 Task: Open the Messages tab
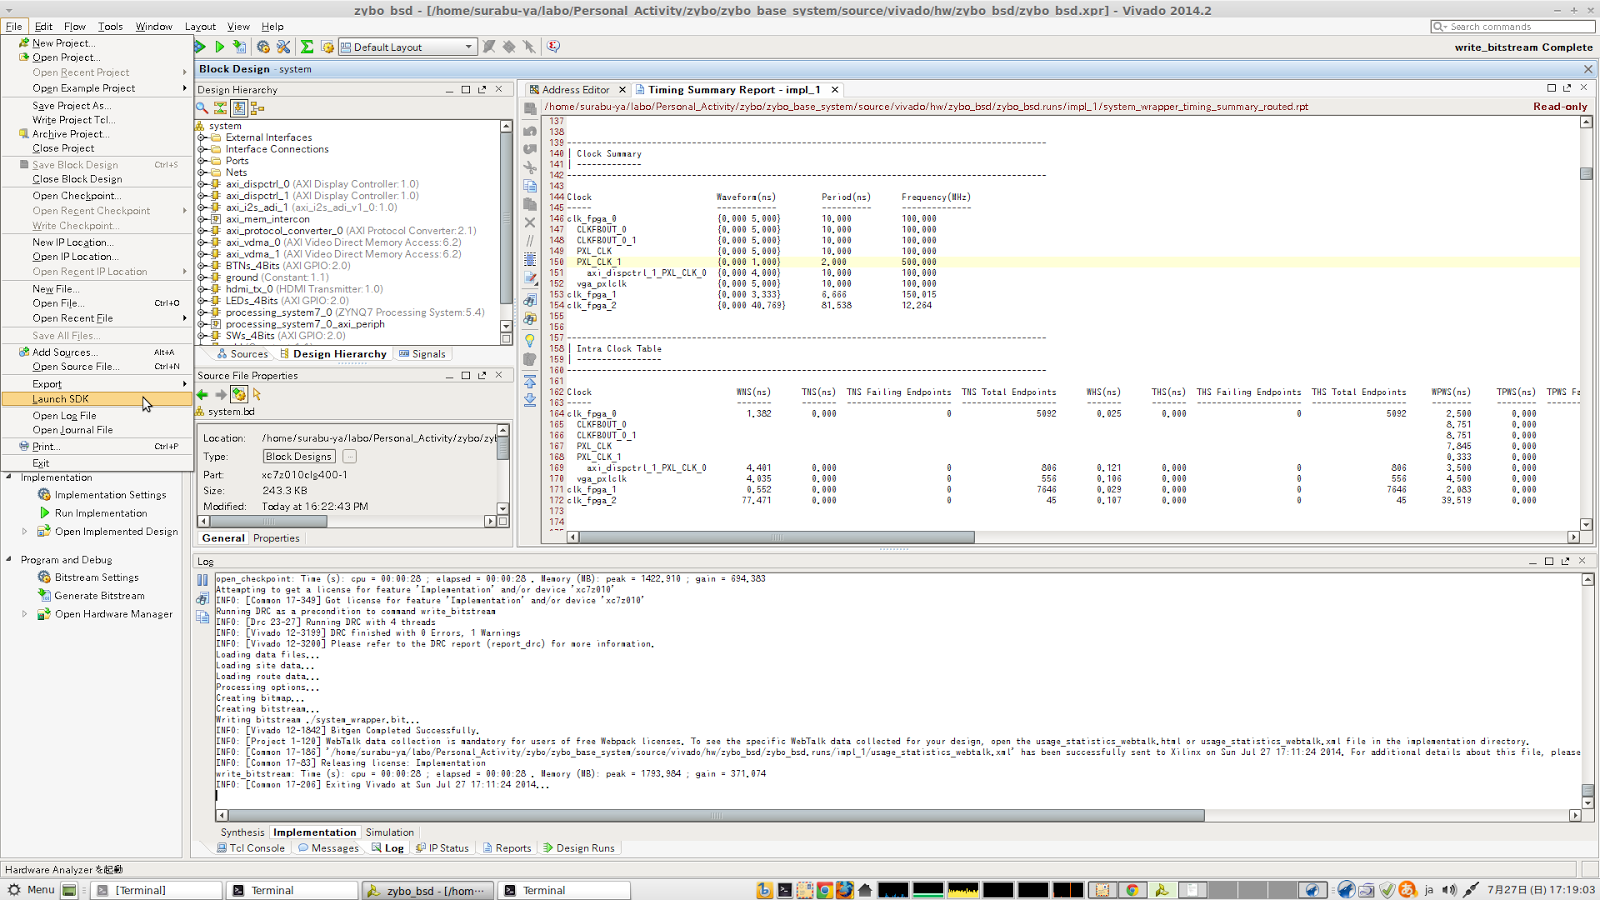329,848
